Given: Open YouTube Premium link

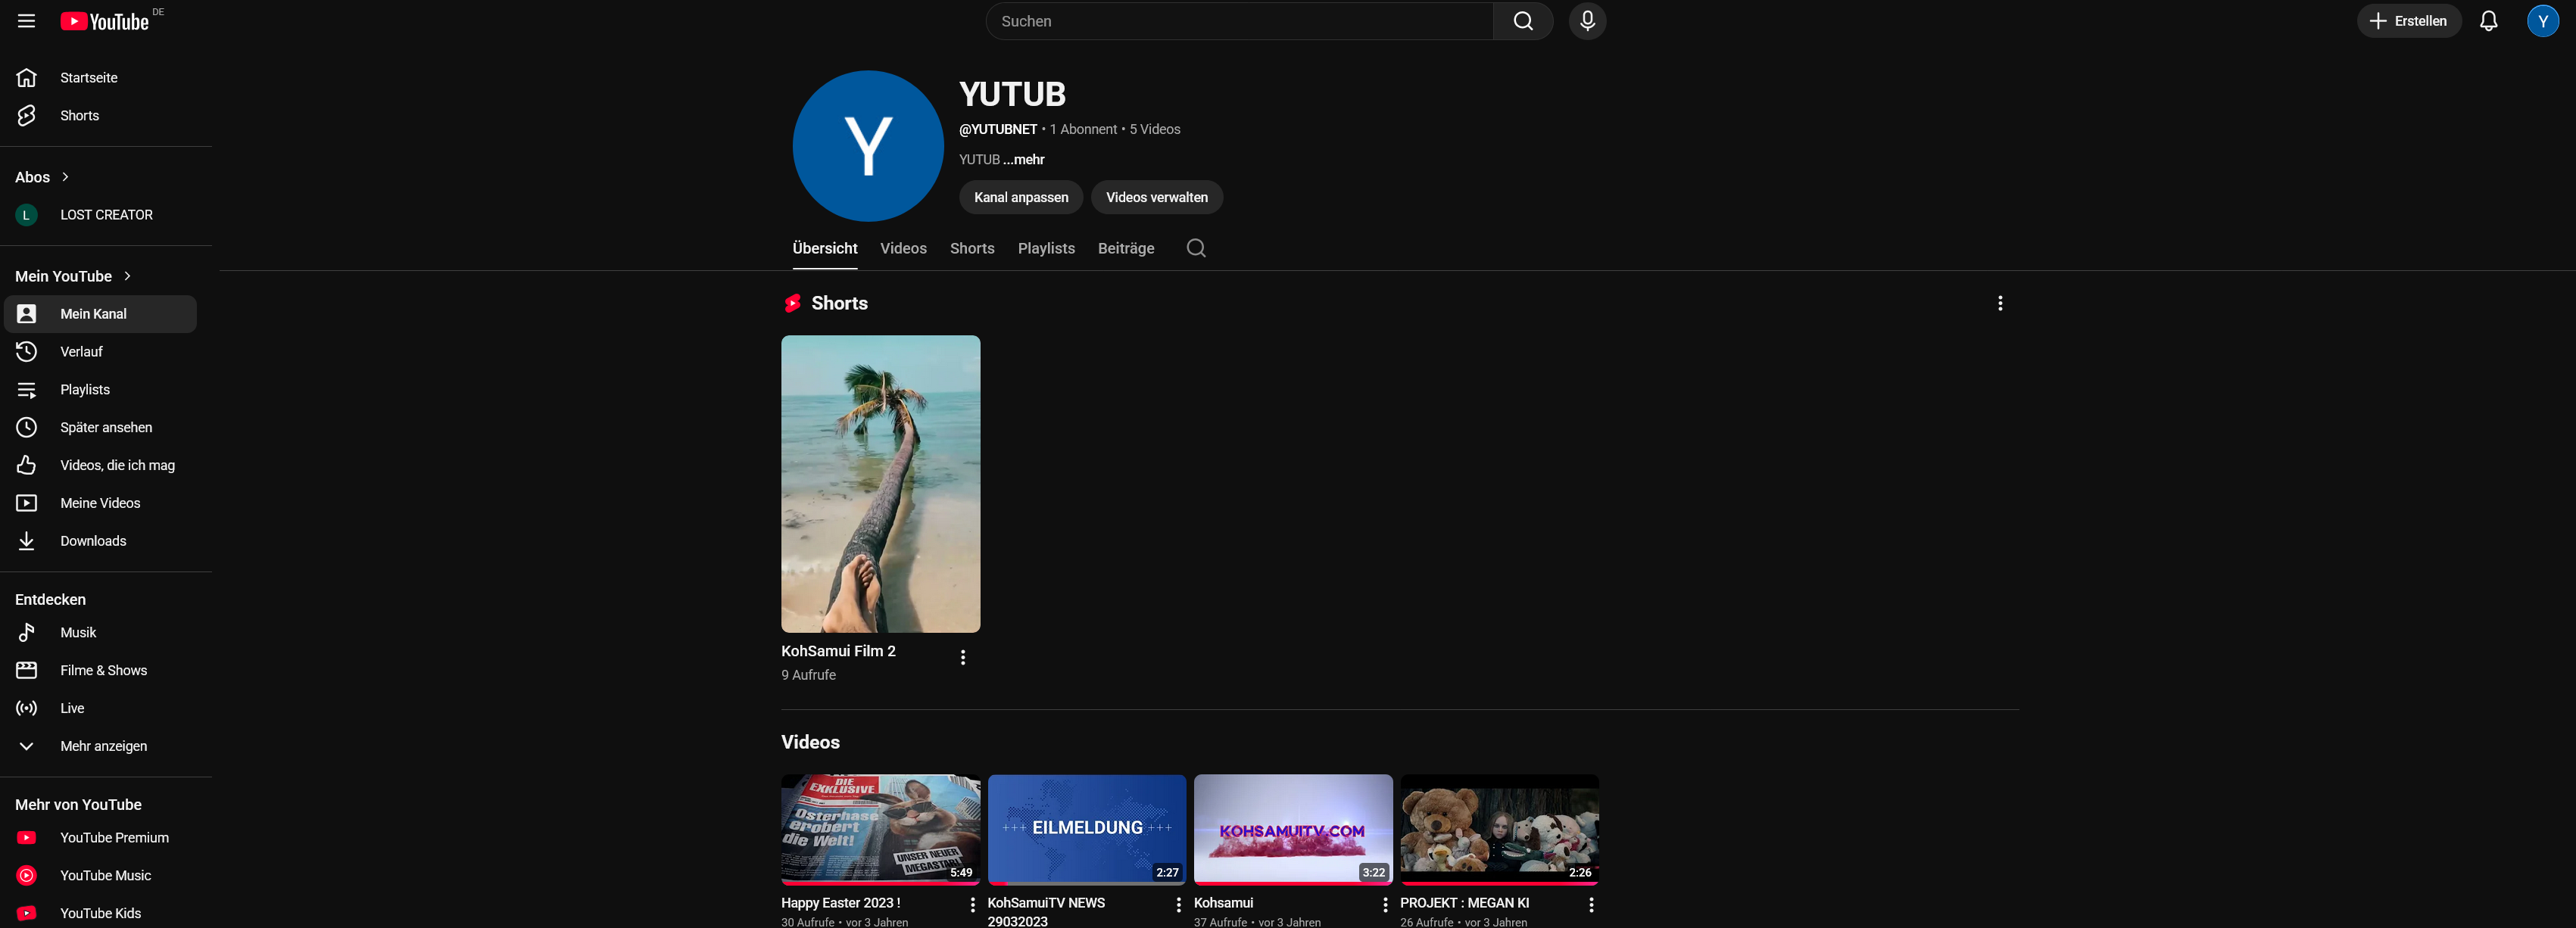Looking at the screenshot, I should point(100,838).
